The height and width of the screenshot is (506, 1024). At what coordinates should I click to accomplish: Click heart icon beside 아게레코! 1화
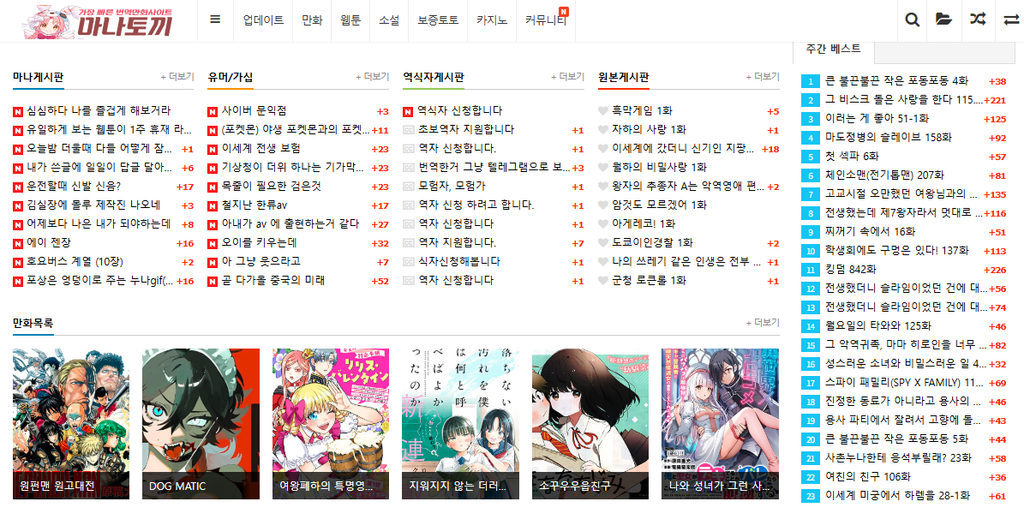coord(603,223)
